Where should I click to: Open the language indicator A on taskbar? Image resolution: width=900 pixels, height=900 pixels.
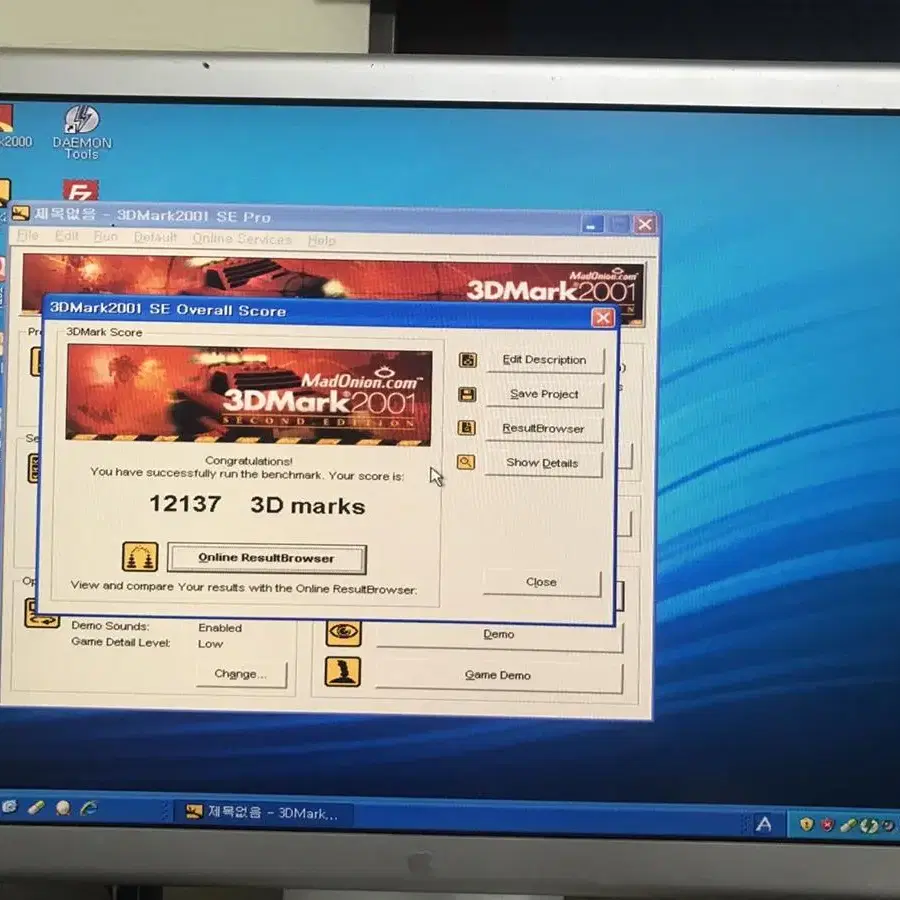point(763,824)
